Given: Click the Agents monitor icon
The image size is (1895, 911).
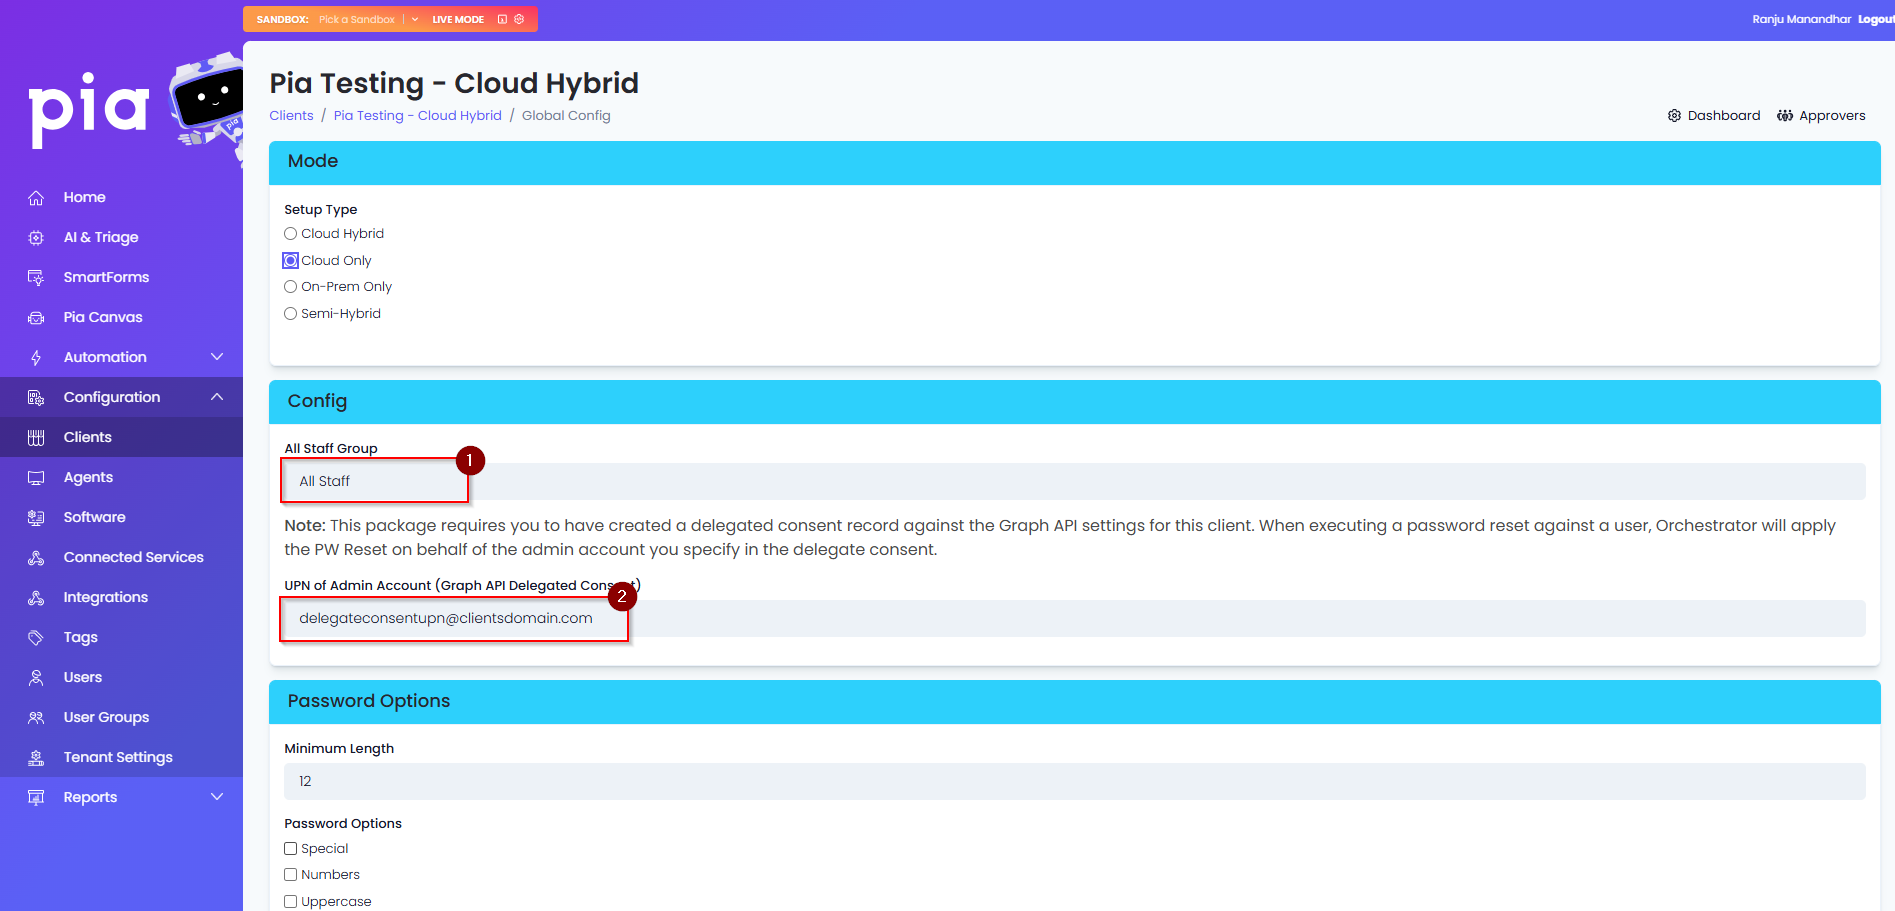Looking at the screenshot, I should click(x=36, y=478).
